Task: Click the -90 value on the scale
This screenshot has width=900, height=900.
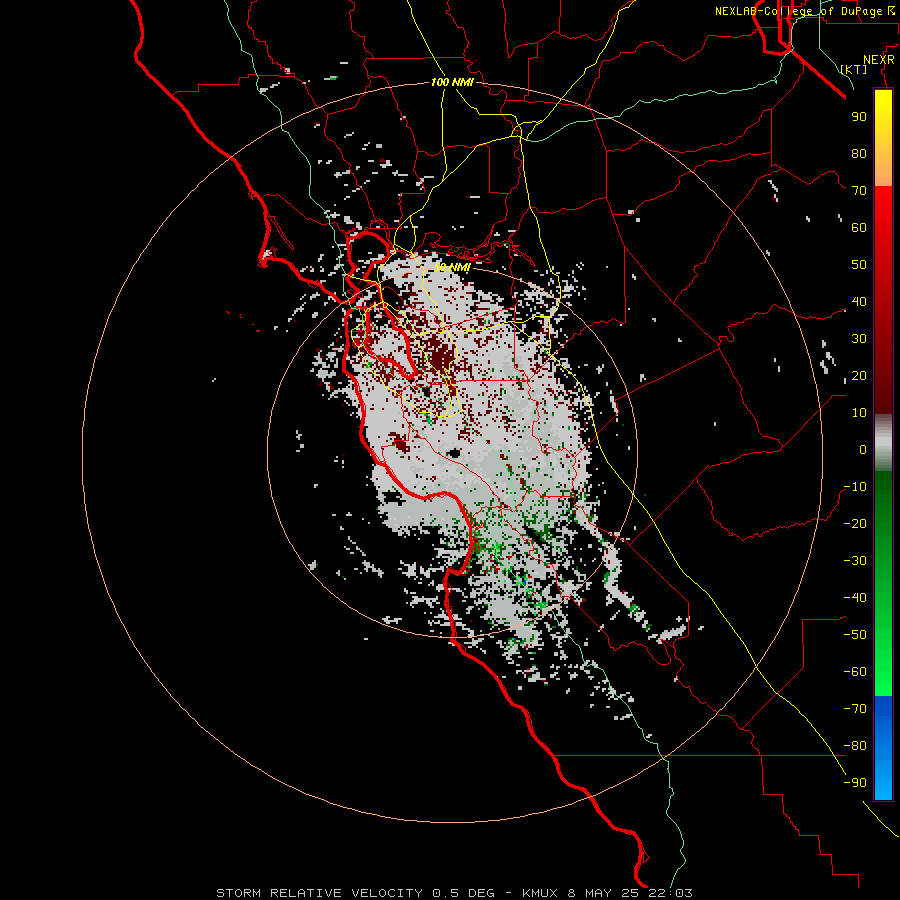Action: click(x=855, y=783)
